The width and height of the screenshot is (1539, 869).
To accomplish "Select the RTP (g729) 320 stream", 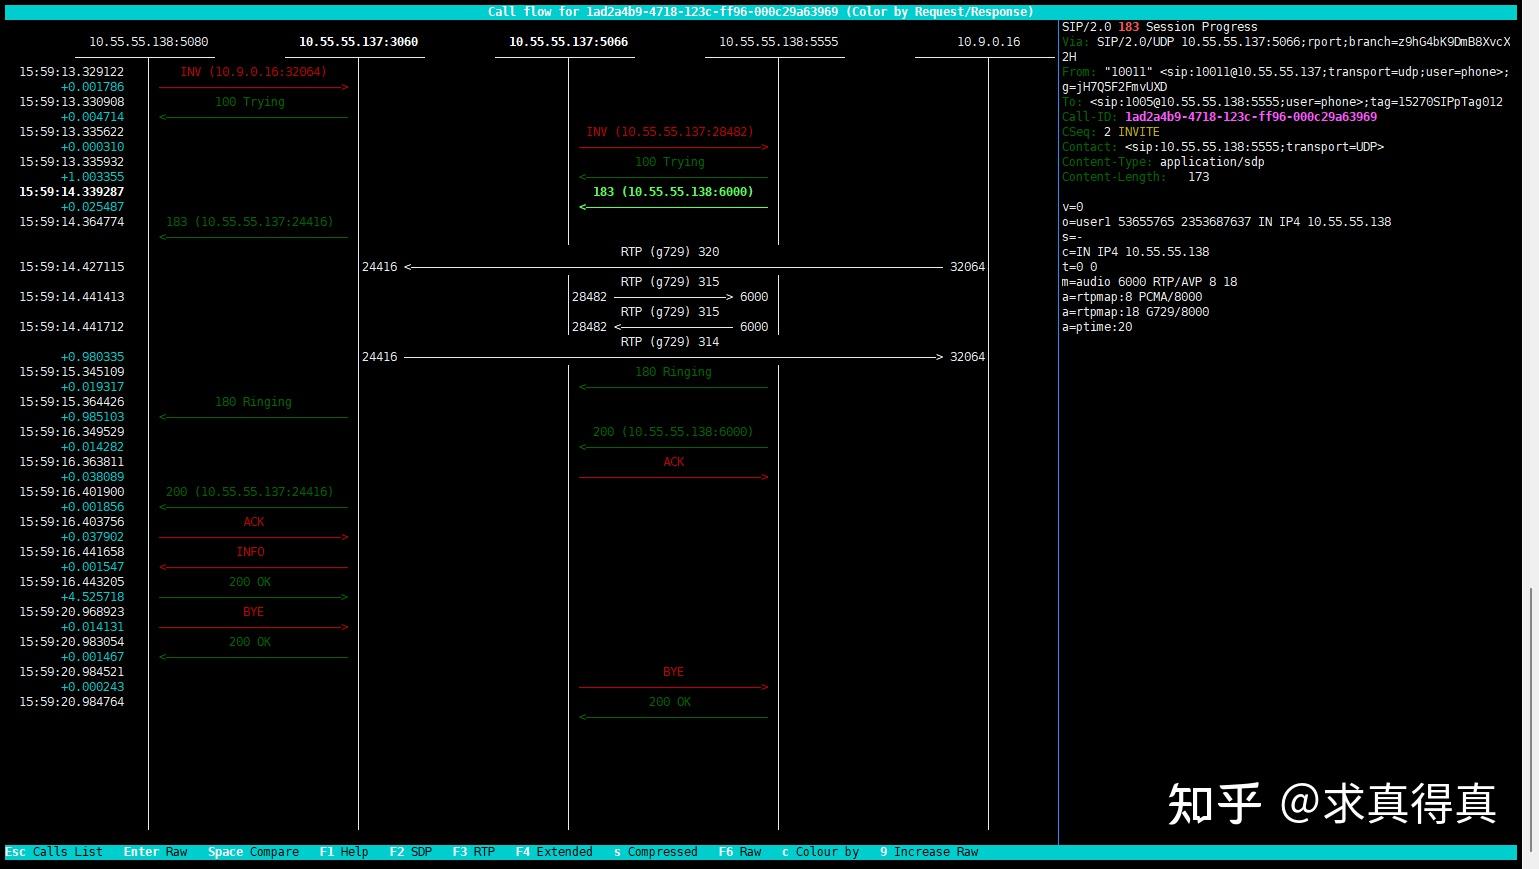I will pyautogui.click(x=670, y=252).
